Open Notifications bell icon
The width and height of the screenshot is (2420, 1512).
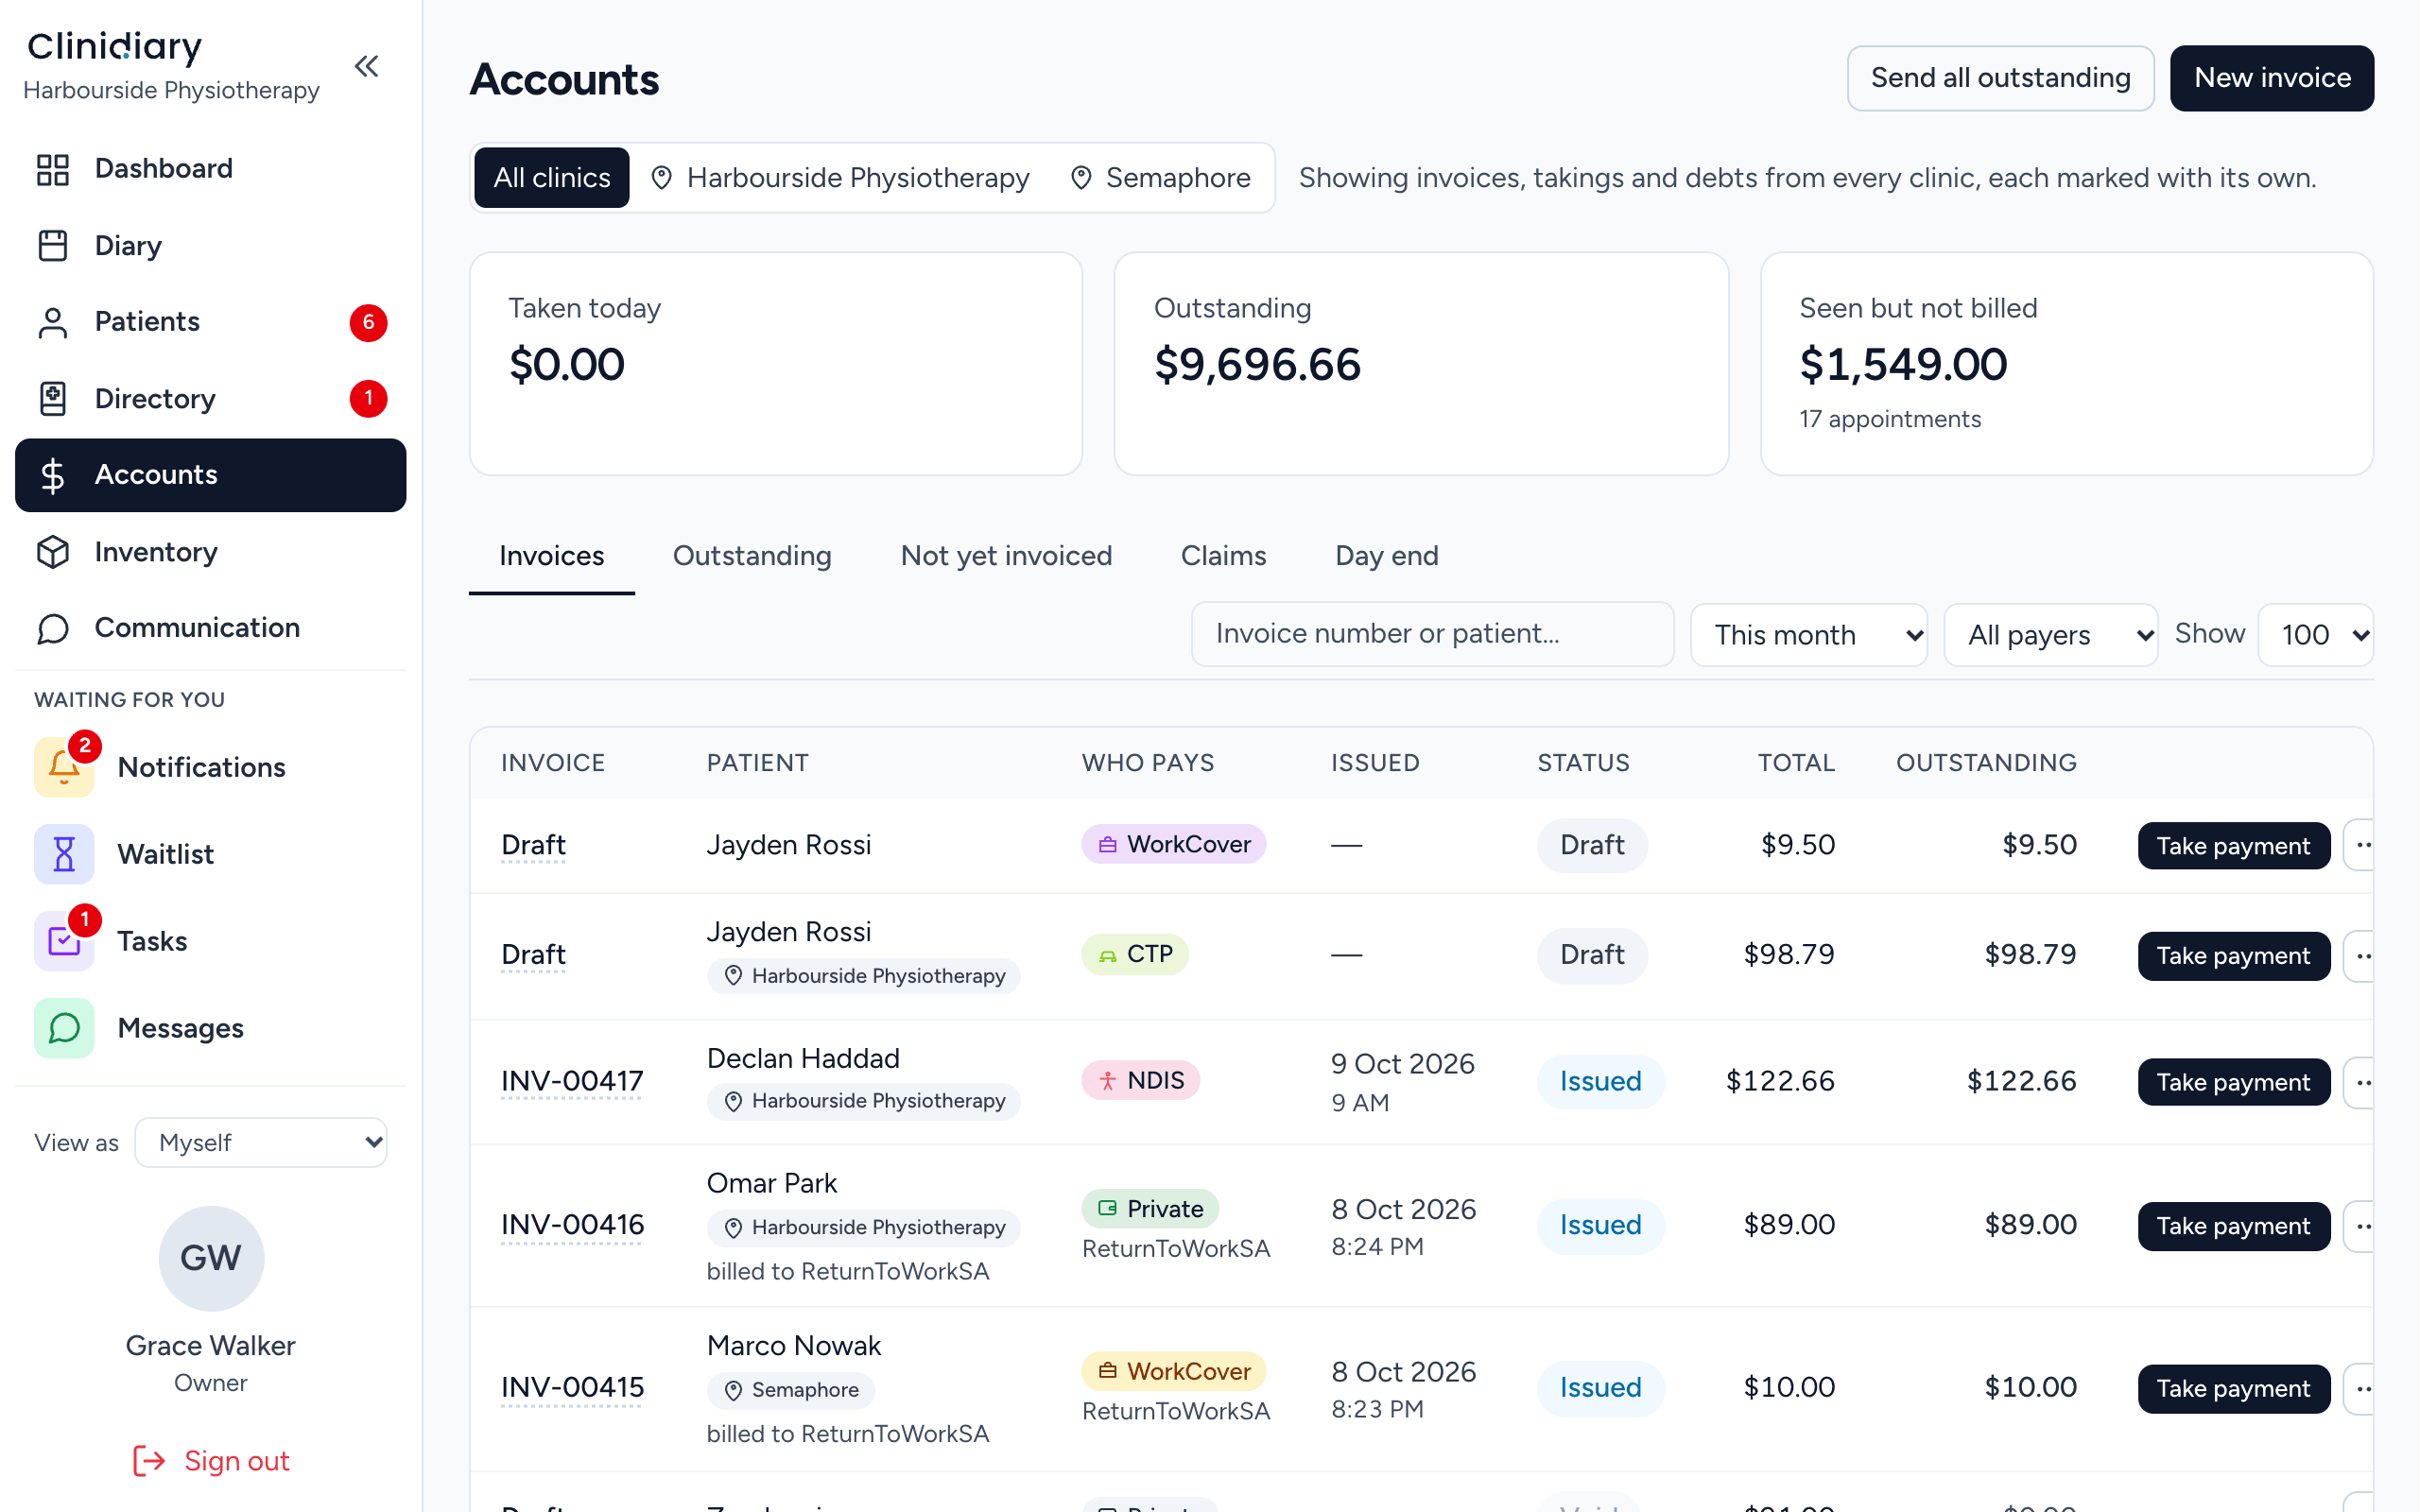(x=64, y=767)
